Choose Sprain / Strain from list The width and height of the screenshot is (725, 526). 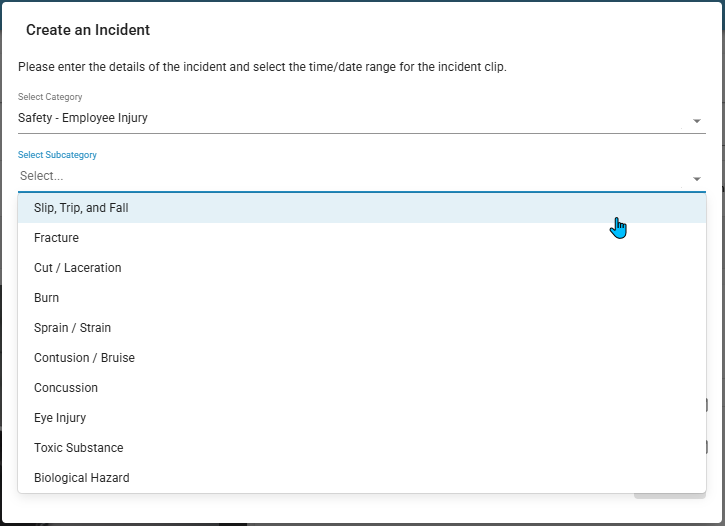[362, 328]
